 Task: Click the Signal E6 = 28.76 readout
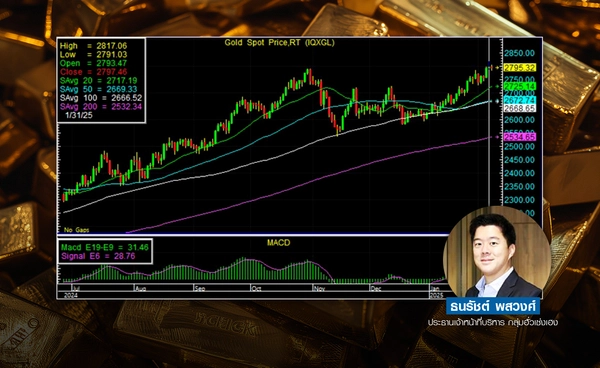(x=98, y=256)
